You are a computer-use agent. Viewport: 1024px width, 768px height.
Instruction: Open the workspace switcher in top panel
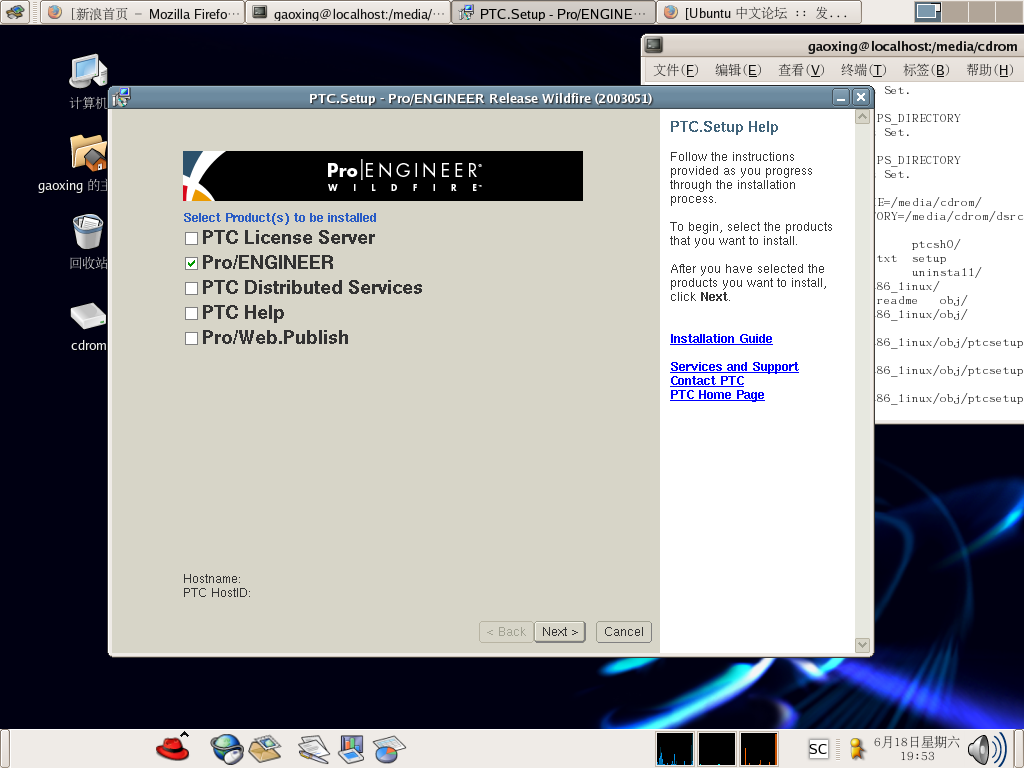click(x=968, y=12)
